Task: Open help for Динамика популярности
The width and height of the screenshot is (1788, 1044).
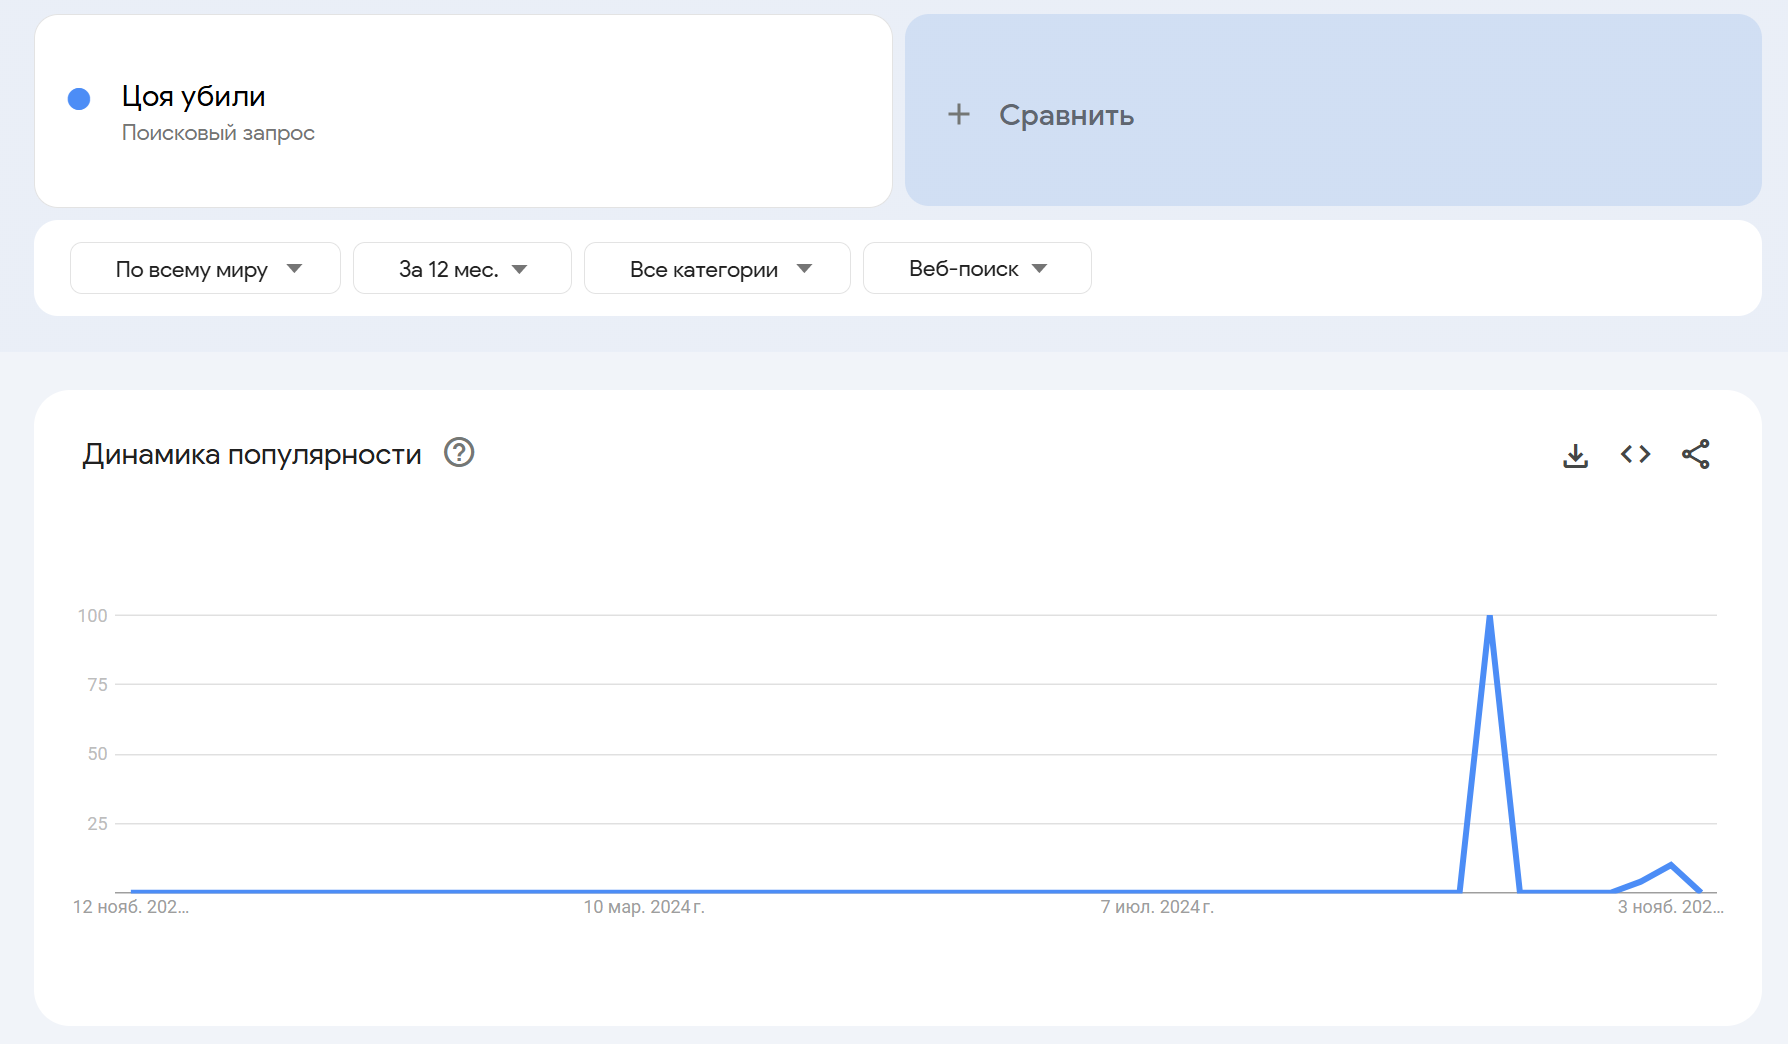Action: [459, 453]
